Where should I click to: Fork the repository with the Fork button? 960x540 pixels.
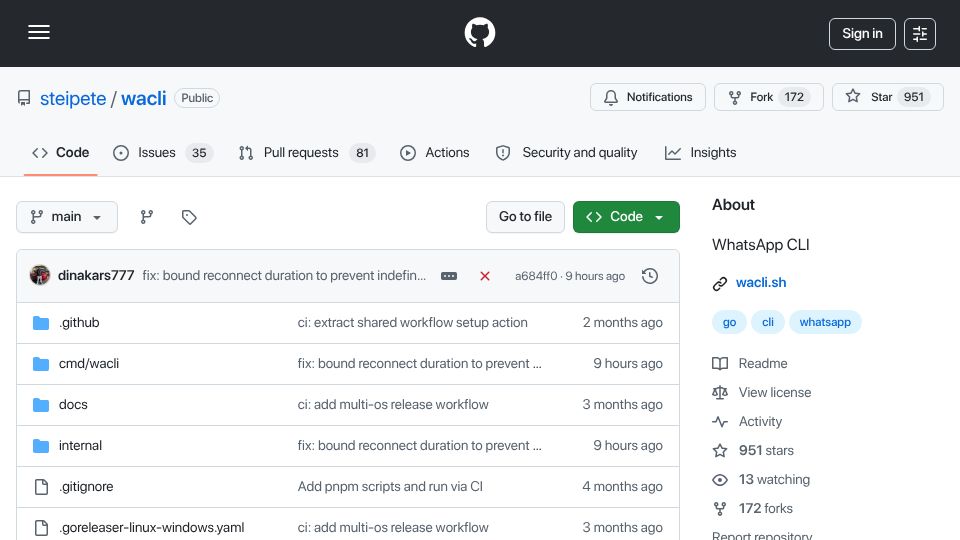(768, 97)
